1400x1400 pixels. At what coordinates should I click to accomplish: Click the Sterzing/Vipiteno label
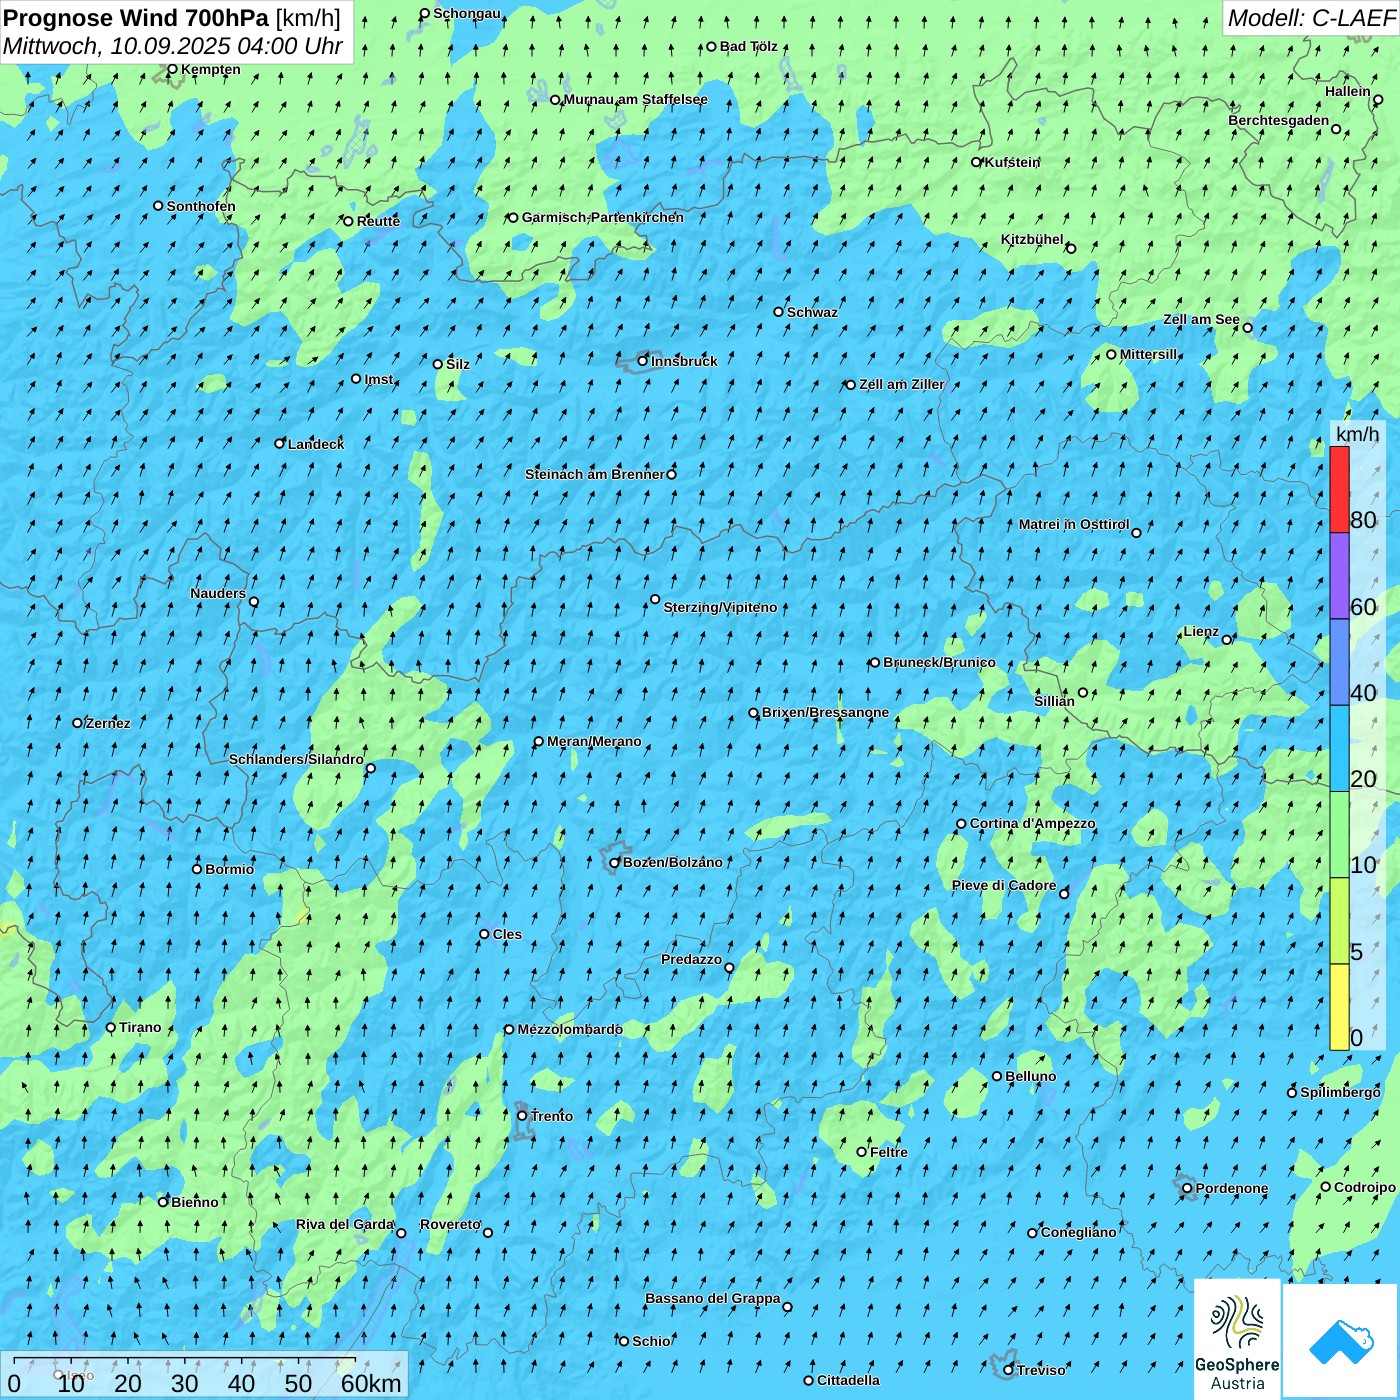(720, 607)
